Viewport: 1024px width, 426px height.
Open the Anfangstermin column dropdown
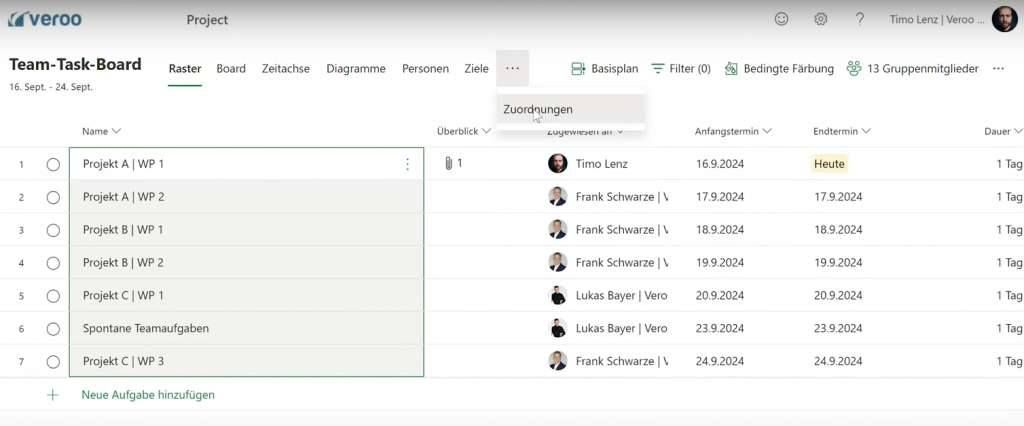tap(767, 131)
